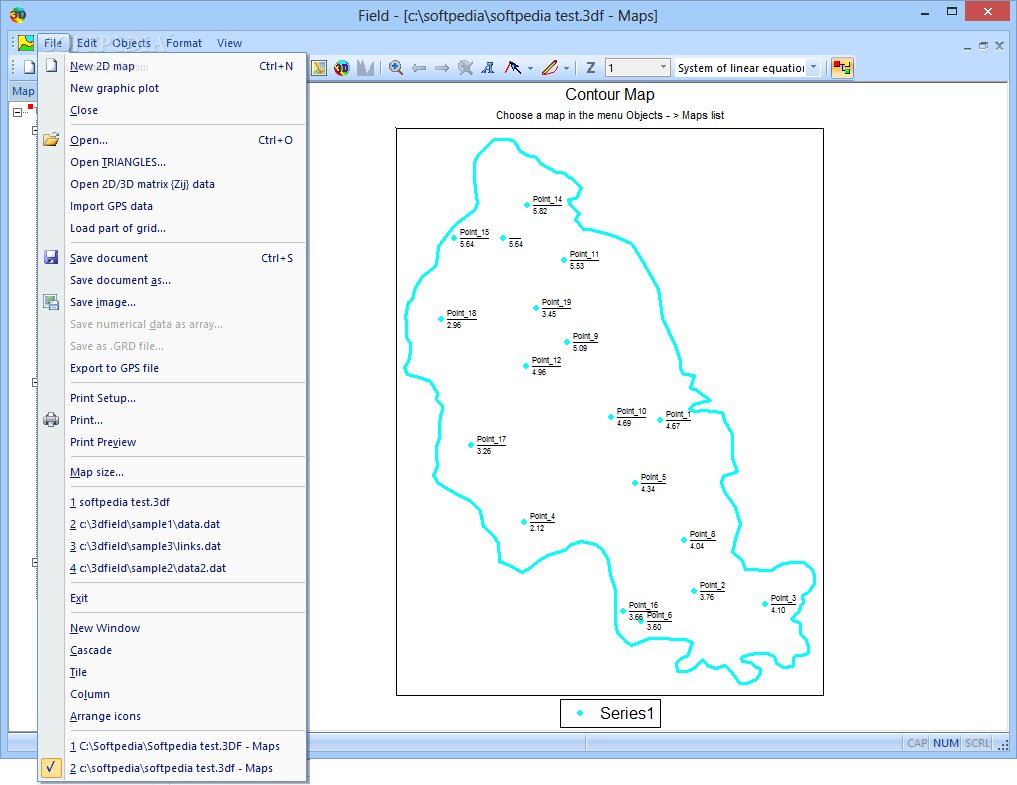Screen dimensions: 1017x785
Task: Click the left arrow back icon
Action: coord(419,67)
